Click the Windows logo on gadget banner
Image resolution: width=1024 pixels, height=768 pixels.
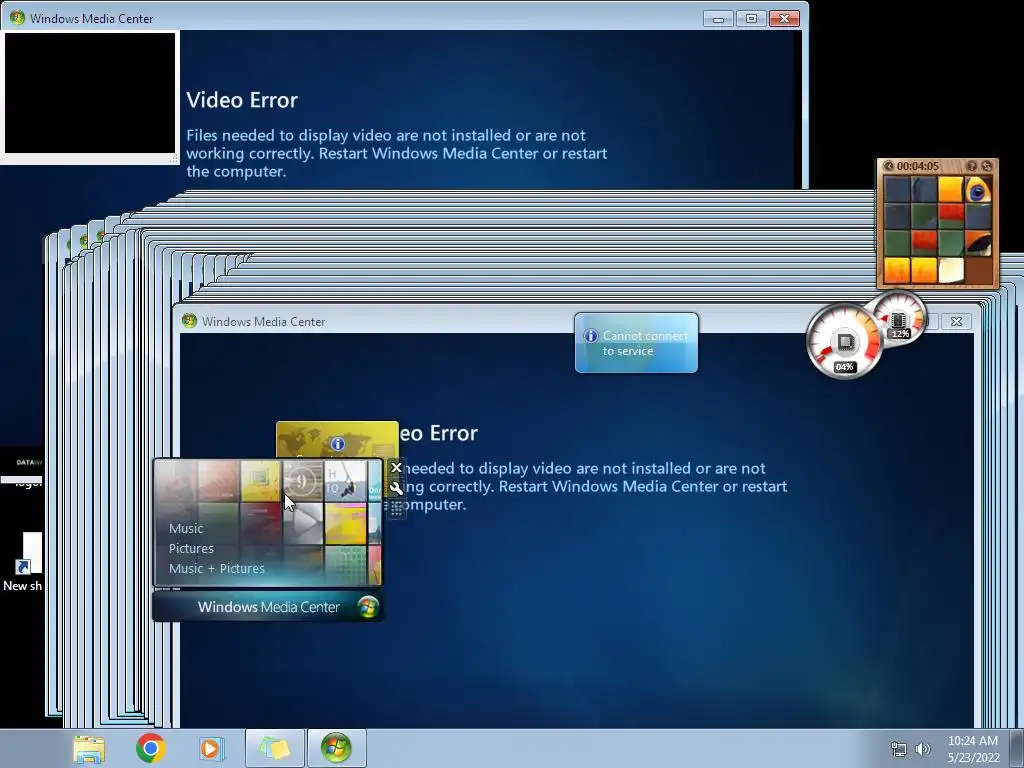tap(368, 607)
